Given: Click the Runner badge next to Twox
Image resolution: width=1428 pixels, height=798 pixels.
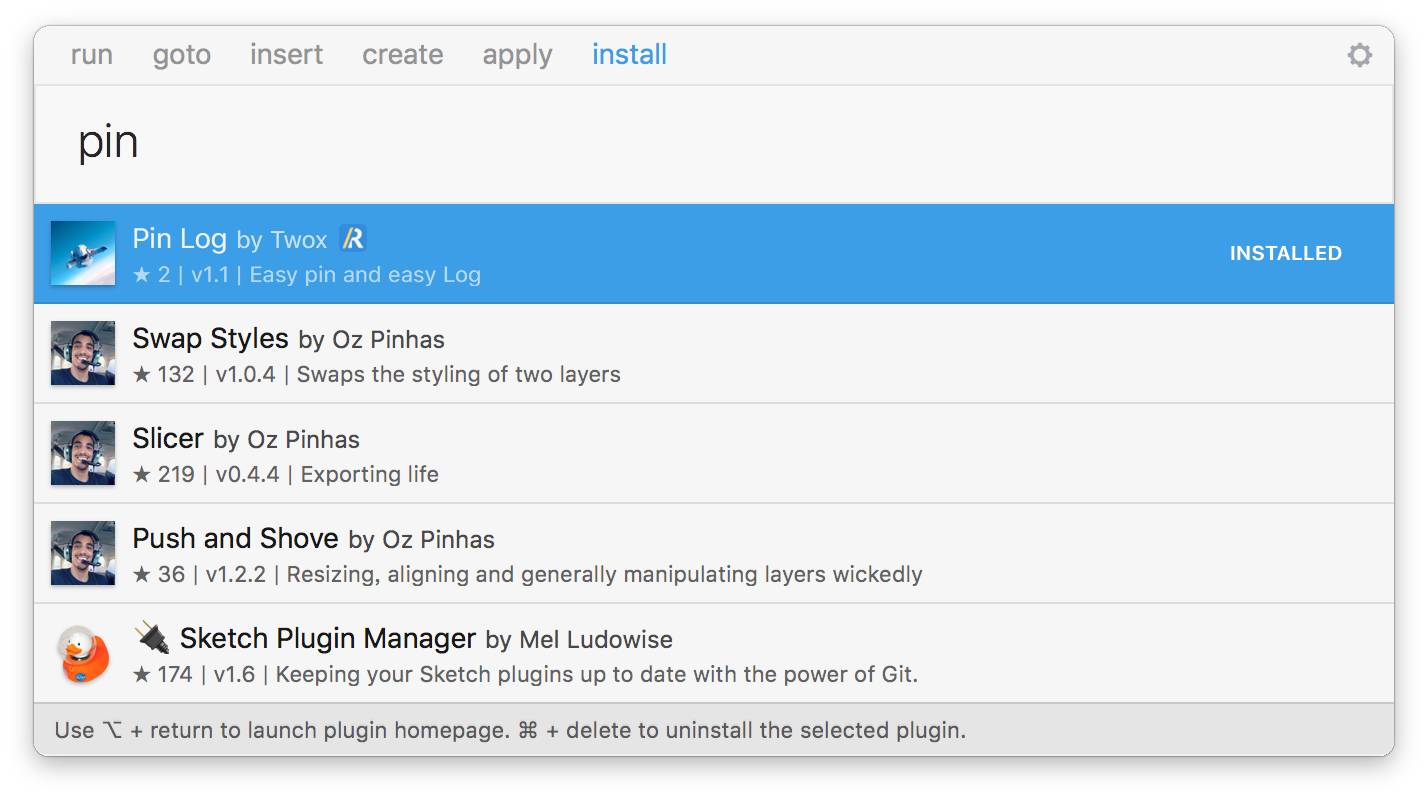Looking at the screenshot, I should click(x=353, y=238).
